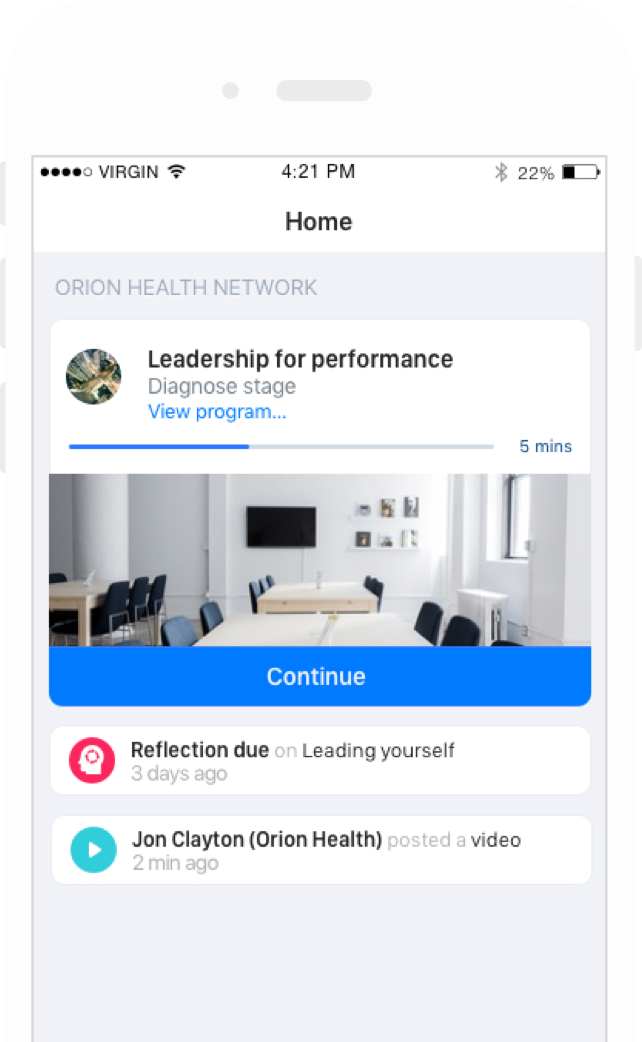642x1042 pixels.
Task: Tap the Diagnose stage subtitle
Action: click(x=222, y=386)
